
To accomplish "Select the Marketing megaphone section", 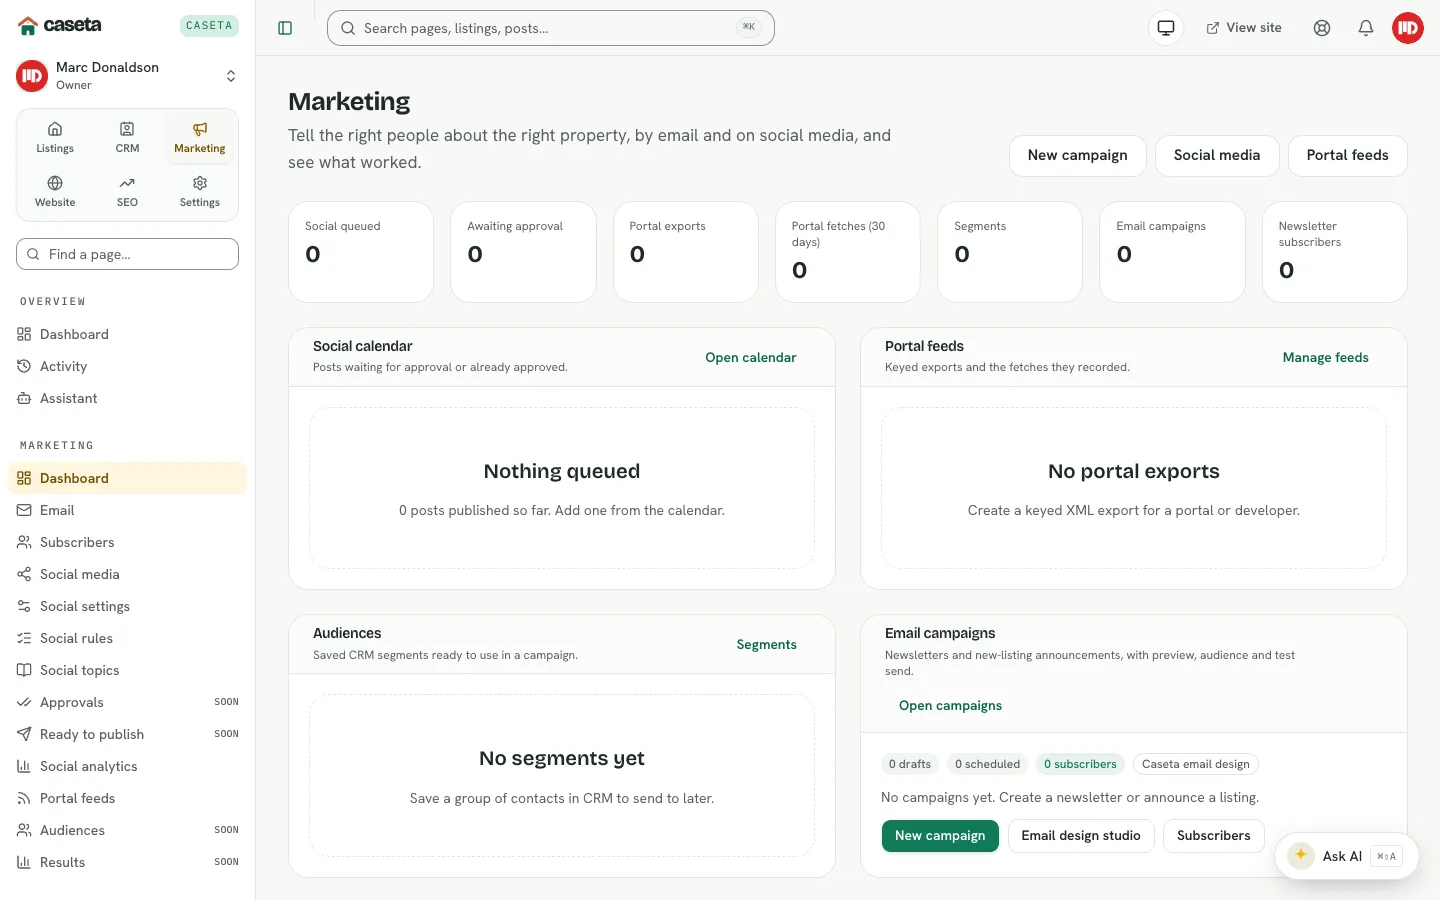I will 200,137.
